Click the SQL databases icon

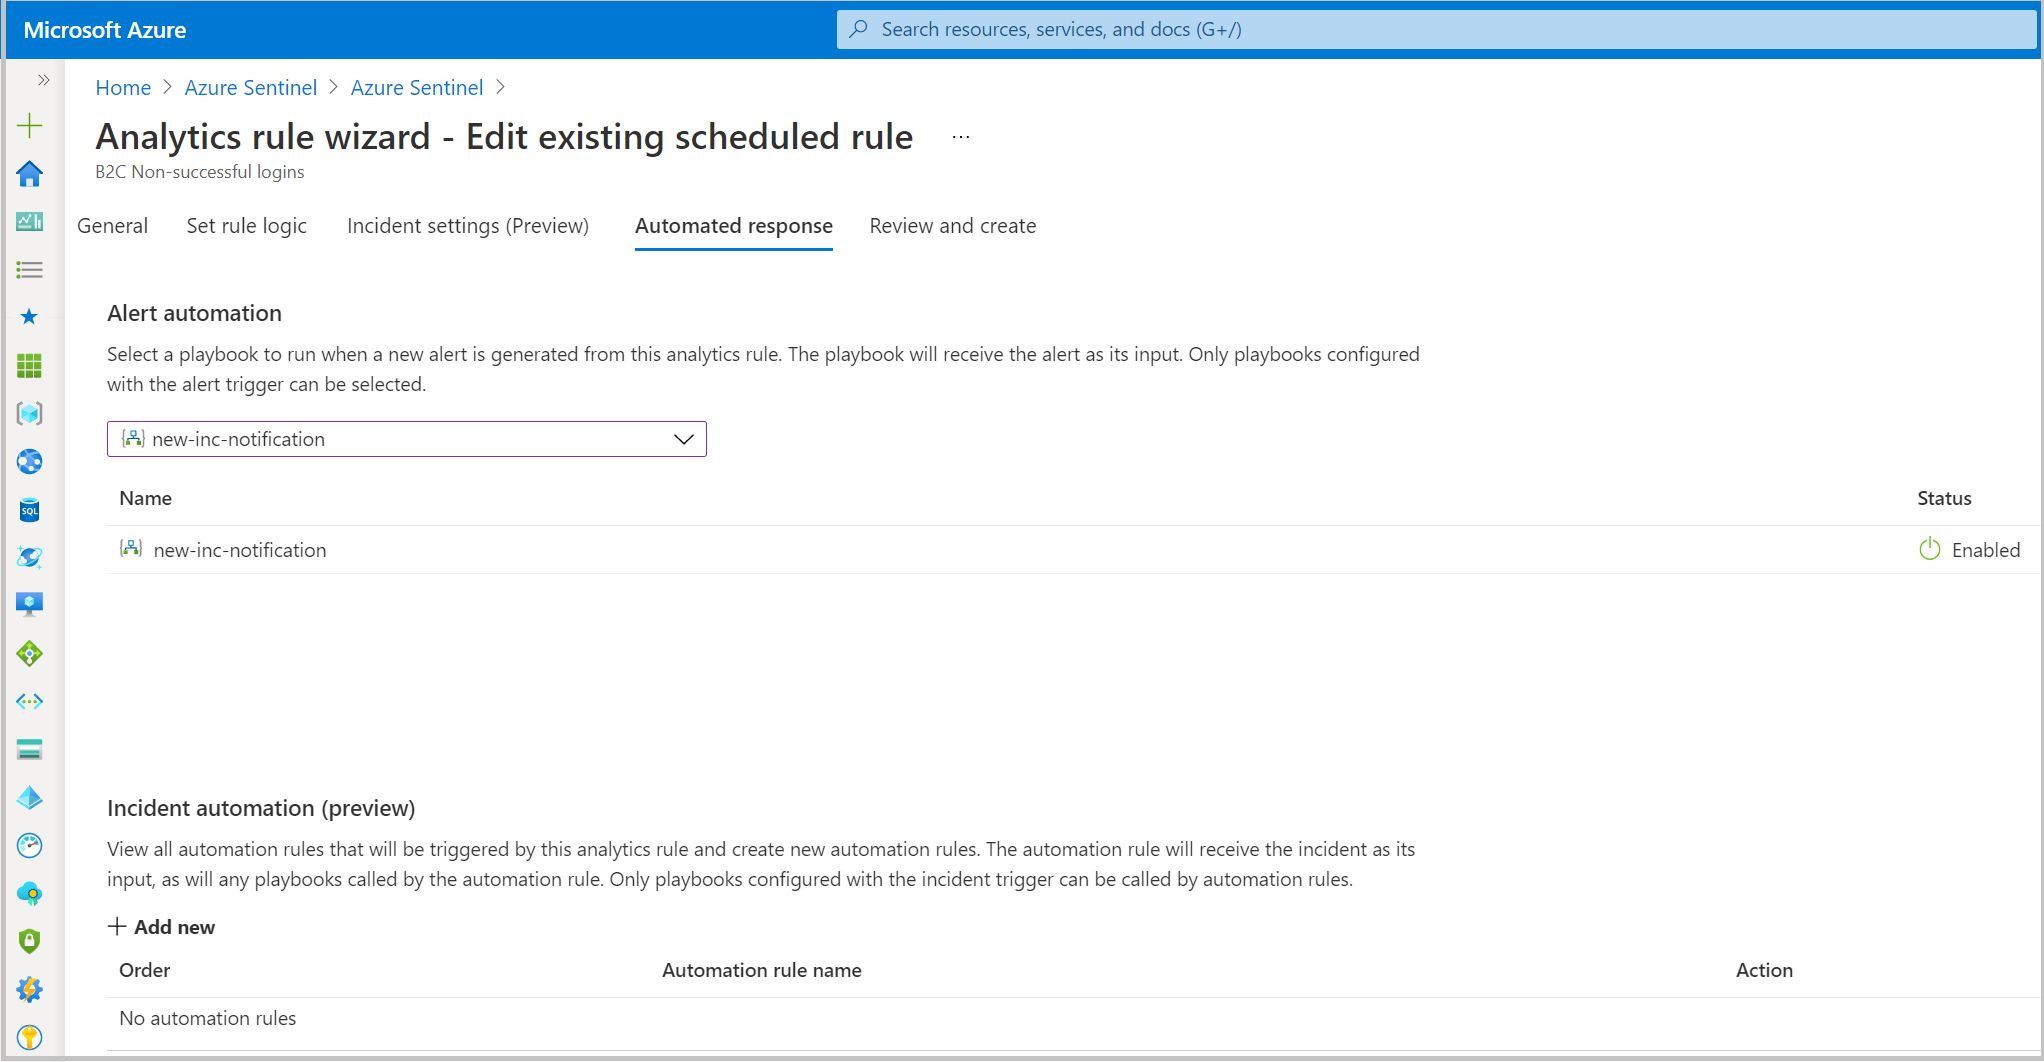(30, 509)
